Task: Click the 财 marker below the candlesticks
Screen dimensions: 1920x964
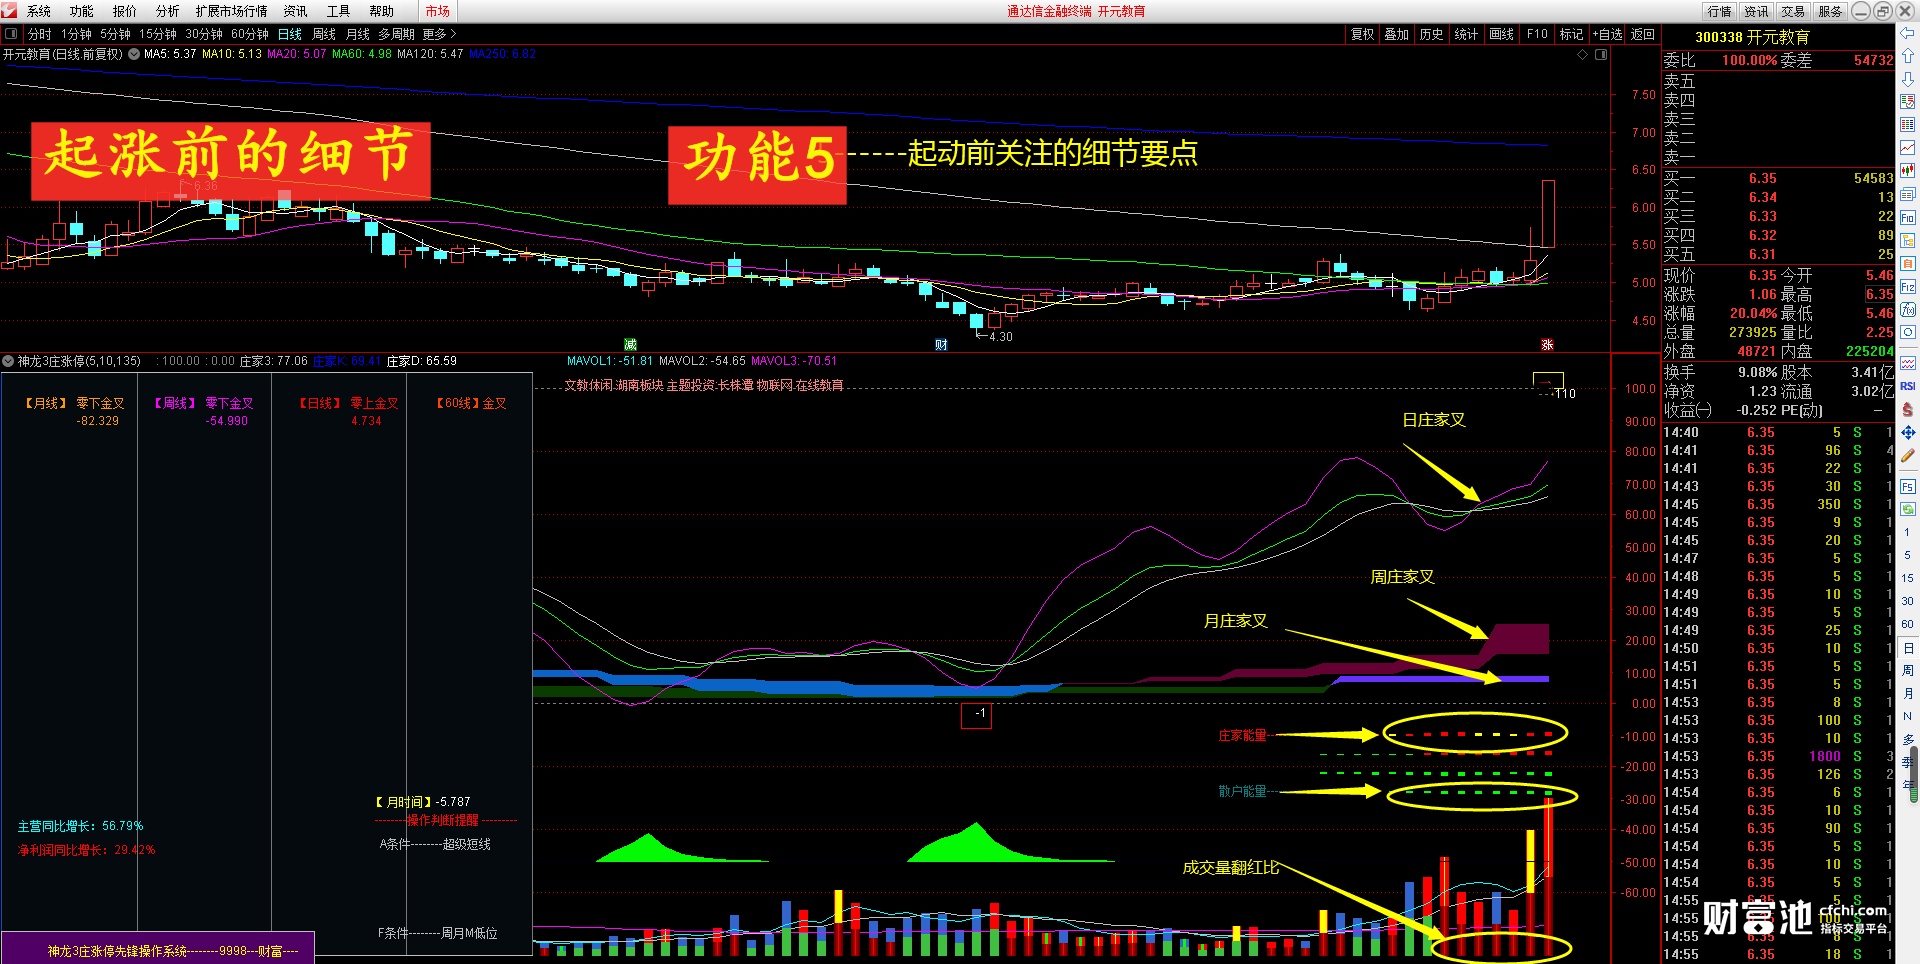Action: coord(941,345)
